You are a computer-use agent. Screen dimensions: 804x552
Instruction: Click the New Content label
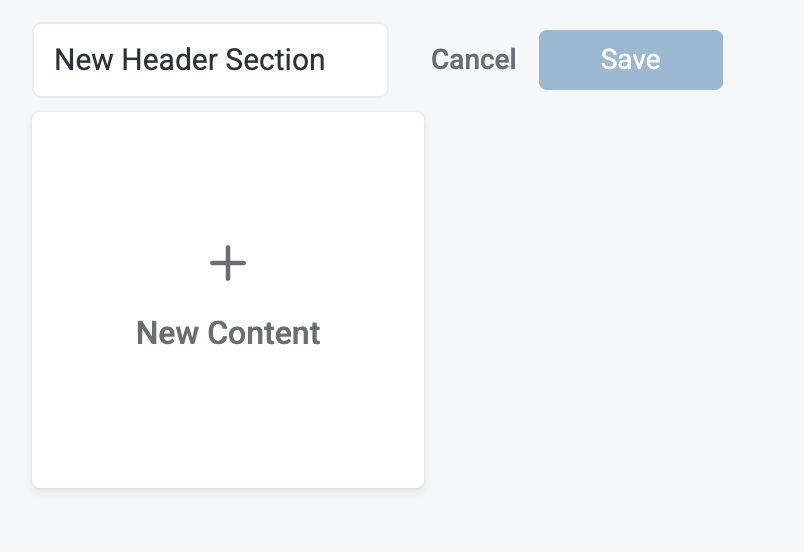coord(228,333)
